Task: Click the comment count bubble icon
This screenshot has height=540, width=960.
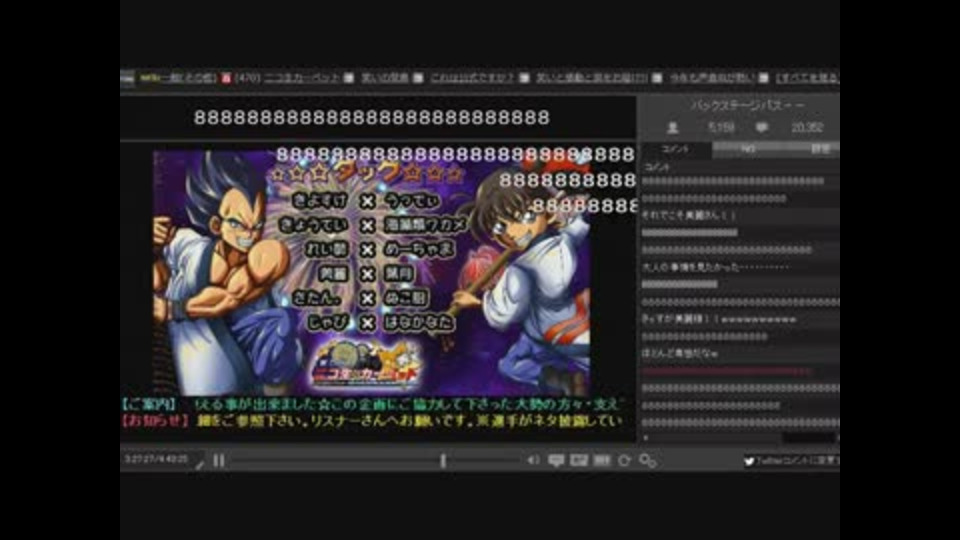Action: click(x=762, y=127)
